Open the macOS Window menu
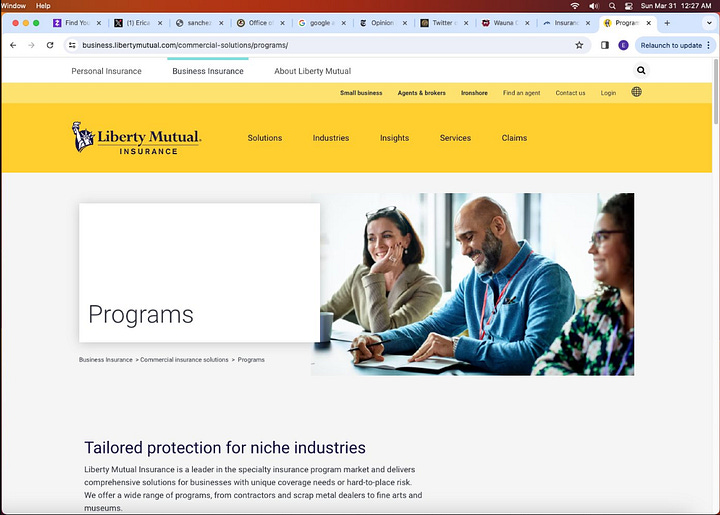This screenshot has height=515, width=720. point(13,6)
